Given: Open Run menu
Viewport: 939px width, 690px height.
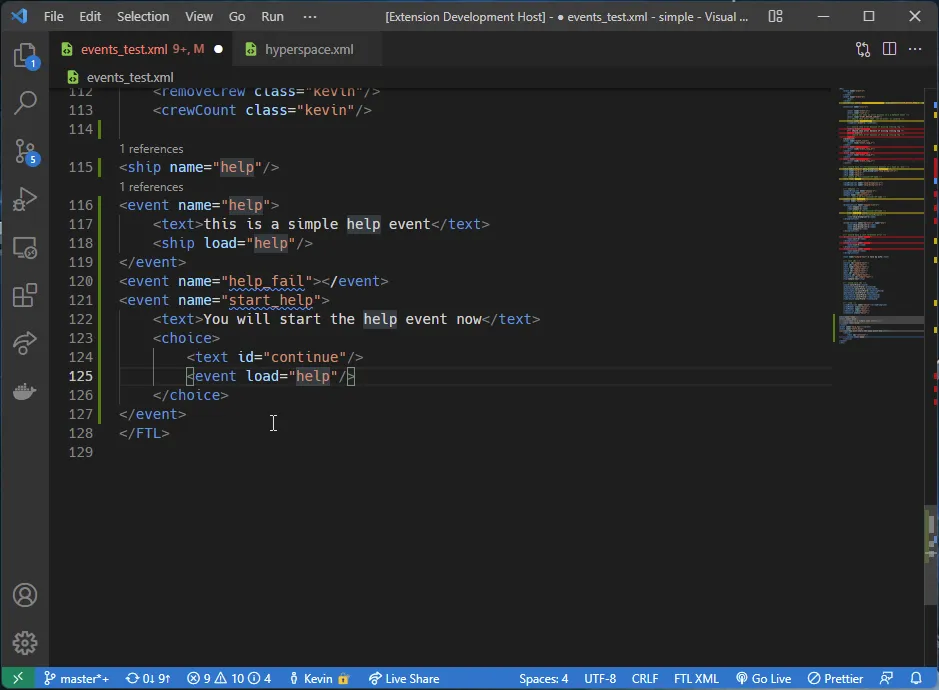Looking at the screenshot, I should pos(272,16).
